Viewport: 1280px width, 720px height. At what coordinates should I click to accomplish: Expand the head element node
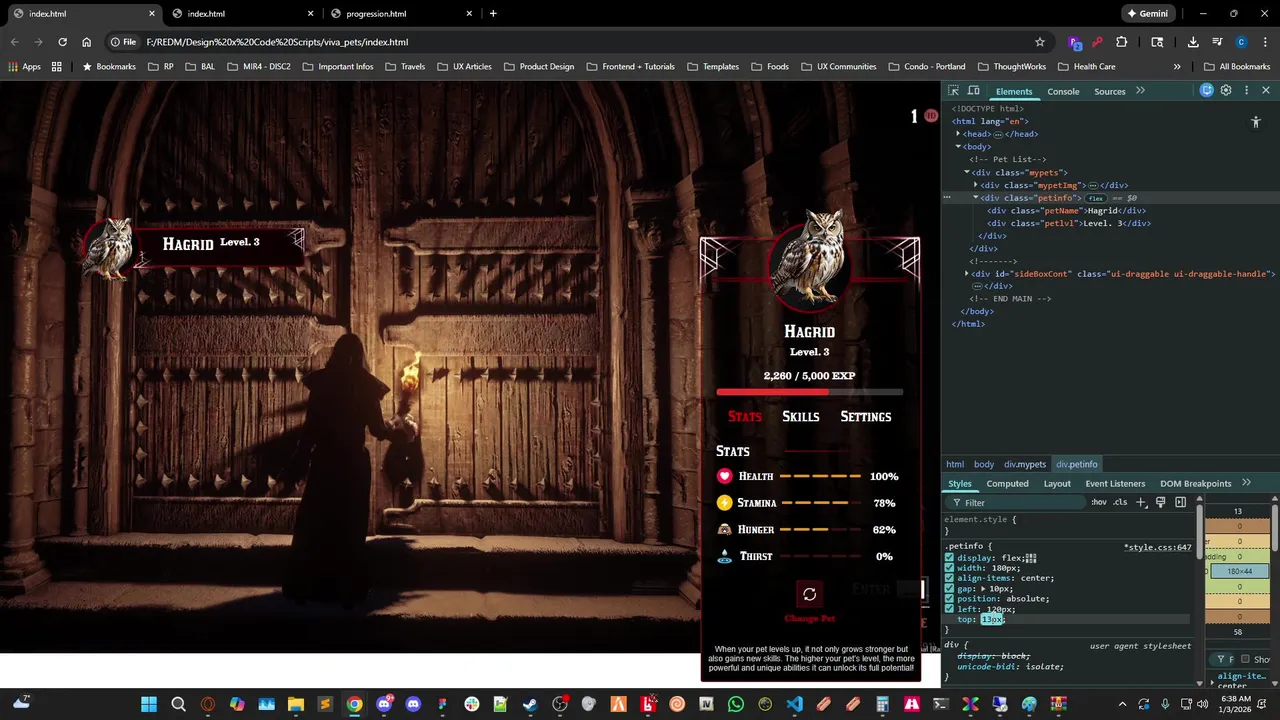958,134
